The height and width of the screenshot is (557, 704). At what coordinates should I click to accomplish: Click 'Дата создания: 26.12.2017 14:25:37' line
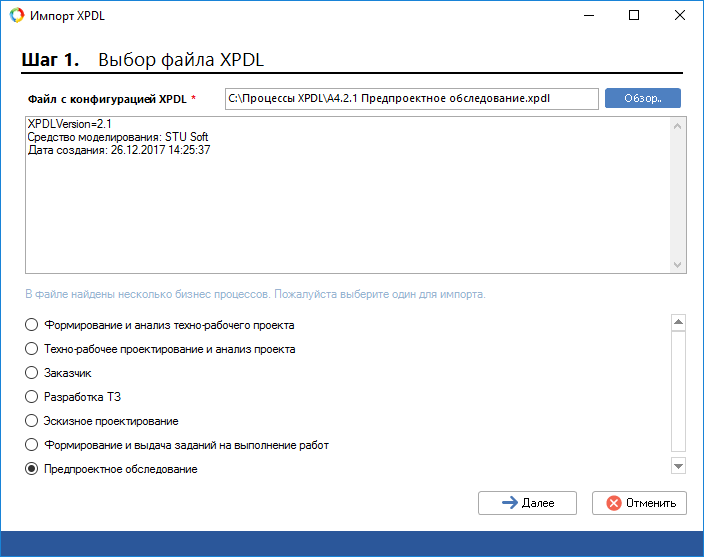pyautogui.click(x=119, y=150)
